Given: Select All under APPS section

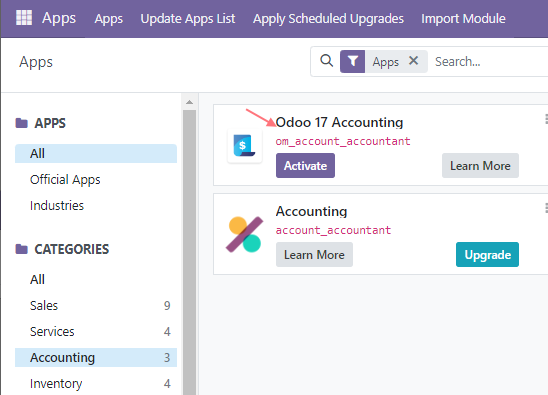Looking at the screenshot, I should [96, 153].
